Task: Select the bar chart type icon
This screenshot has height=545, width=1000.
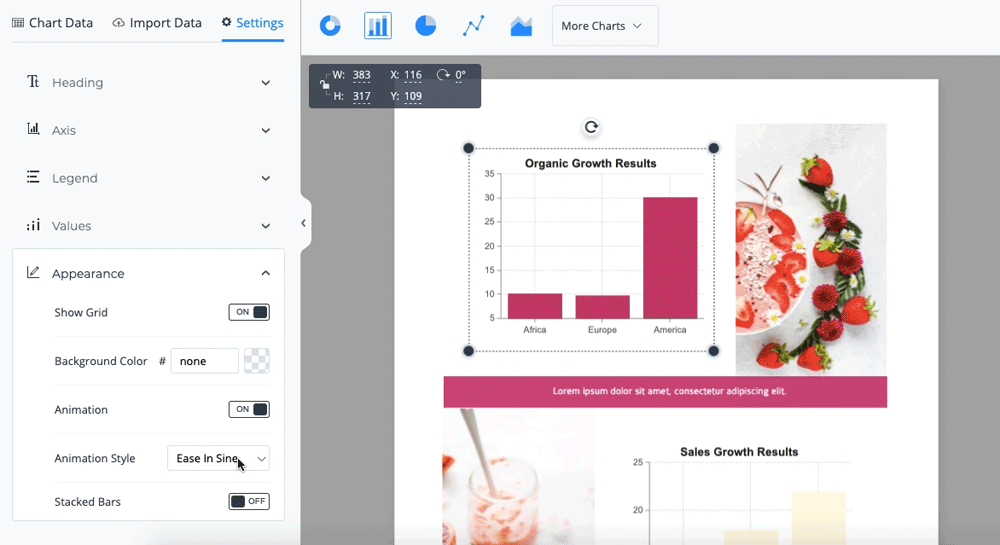Action: [378, 25]
